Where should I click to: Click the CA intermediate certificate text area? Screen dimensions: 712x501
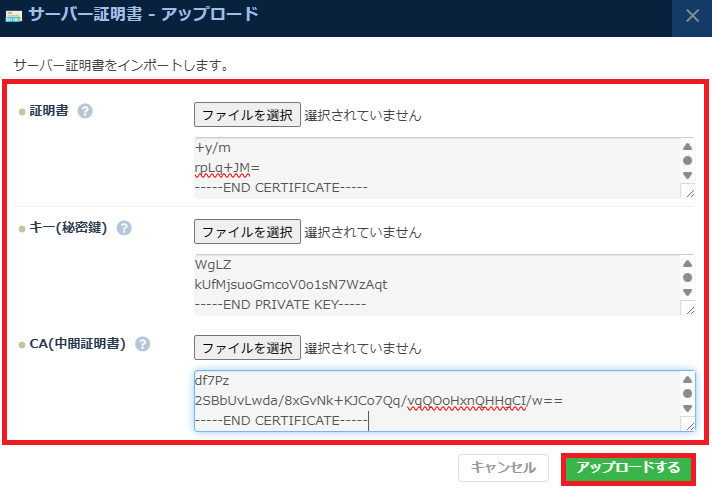[x=430, y=401]
